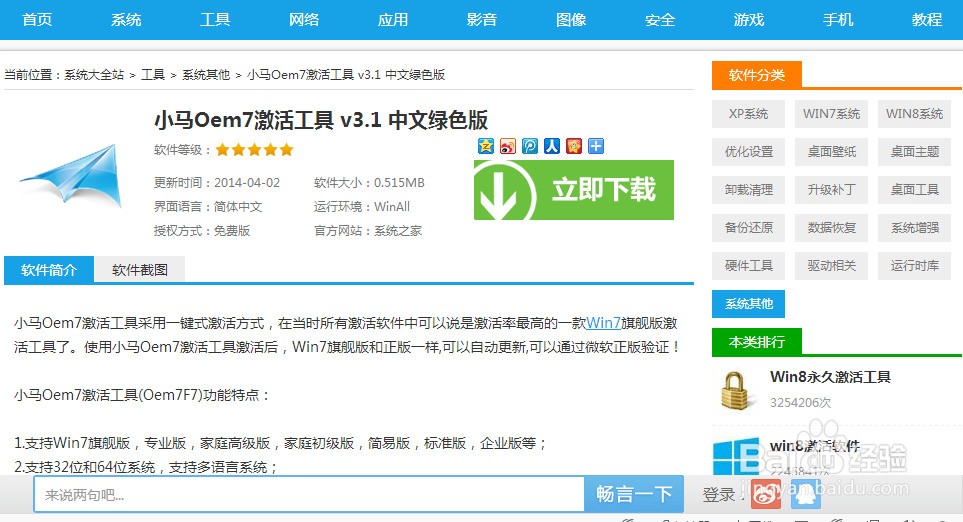Image resolution: width=963 pixels, height=522 pixels.
Task: Click the QQ Zone star share icon
Action: coord(486,146)
